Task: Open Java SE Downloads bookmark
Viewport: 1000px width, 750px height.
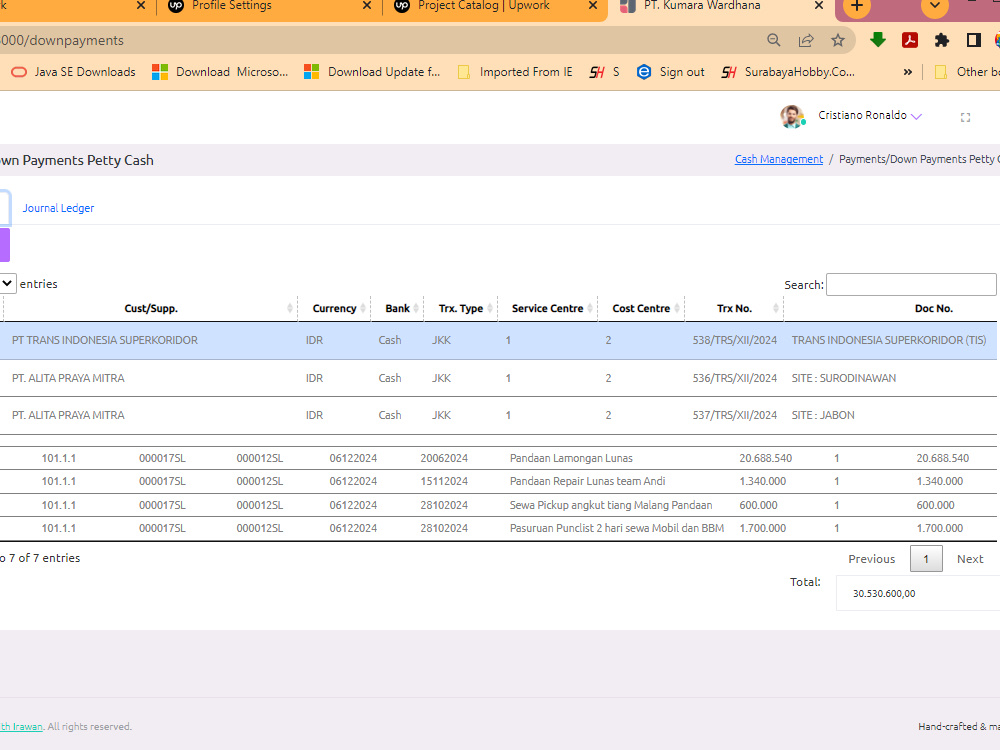Action: point(74,72)
